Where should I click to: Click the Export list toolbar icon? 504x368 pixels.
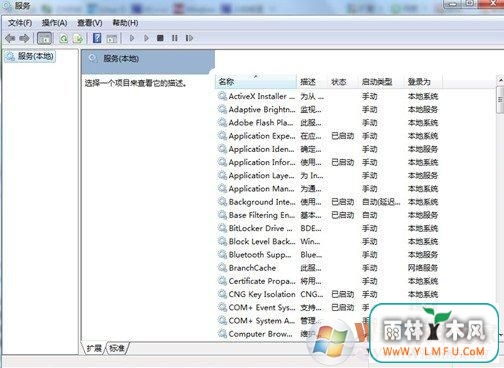78,39
